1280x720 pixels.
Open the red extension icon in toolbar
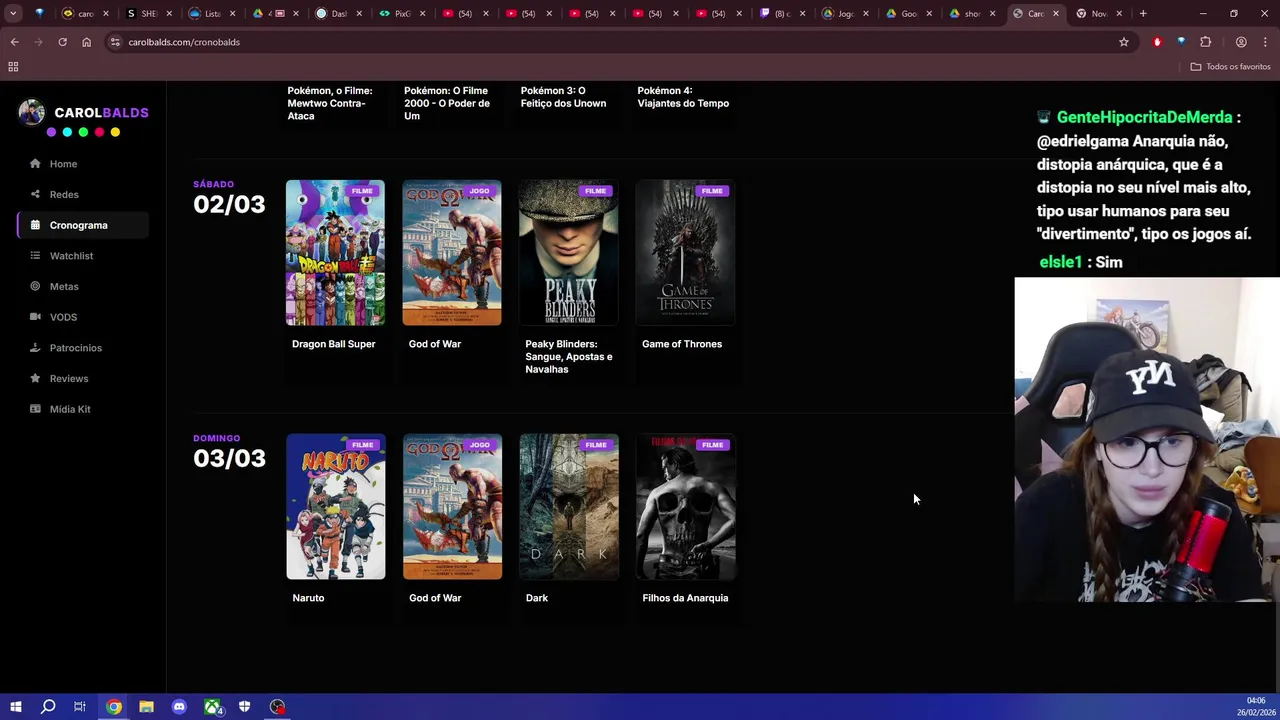(x=1157, y=42)
